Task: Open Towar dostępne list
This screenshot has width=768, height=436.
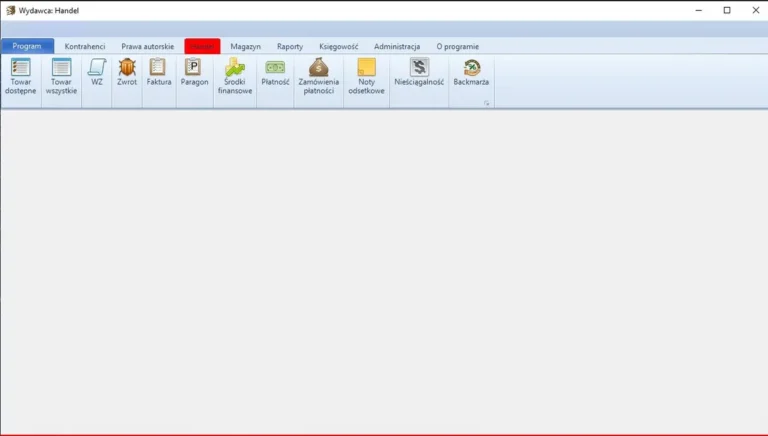Action: [x=21, y=76]
